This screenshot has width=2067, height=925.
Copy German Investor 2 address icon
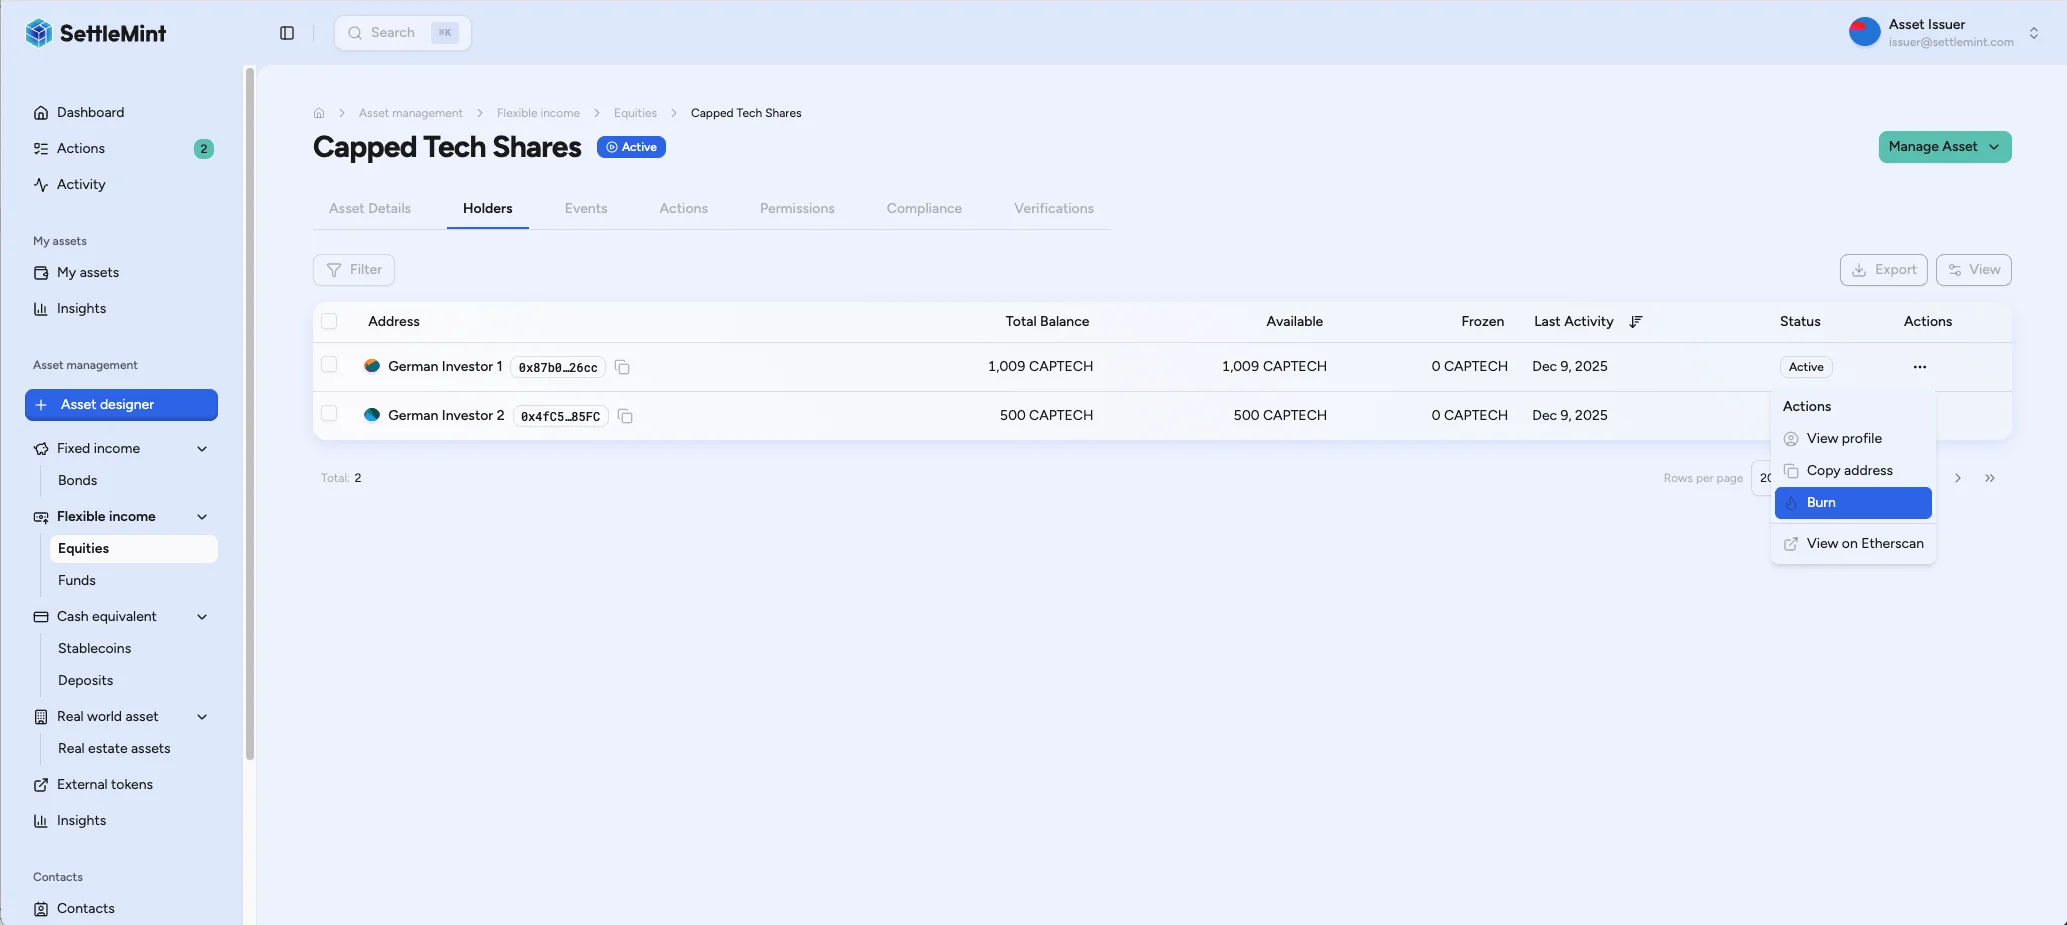tap(625, 416)
